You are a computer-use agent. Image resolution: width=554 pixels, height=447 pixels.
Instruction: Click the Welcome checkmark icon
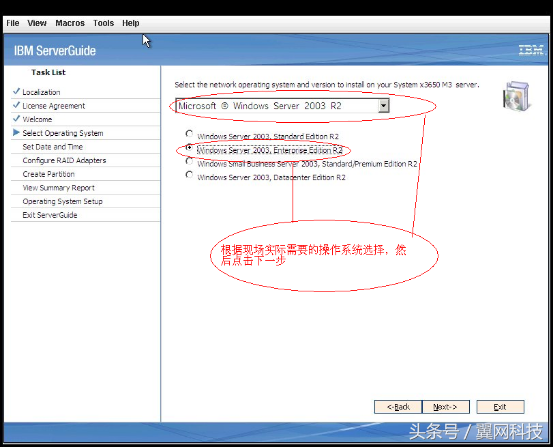pyautogui.click(x=16, y=118)
